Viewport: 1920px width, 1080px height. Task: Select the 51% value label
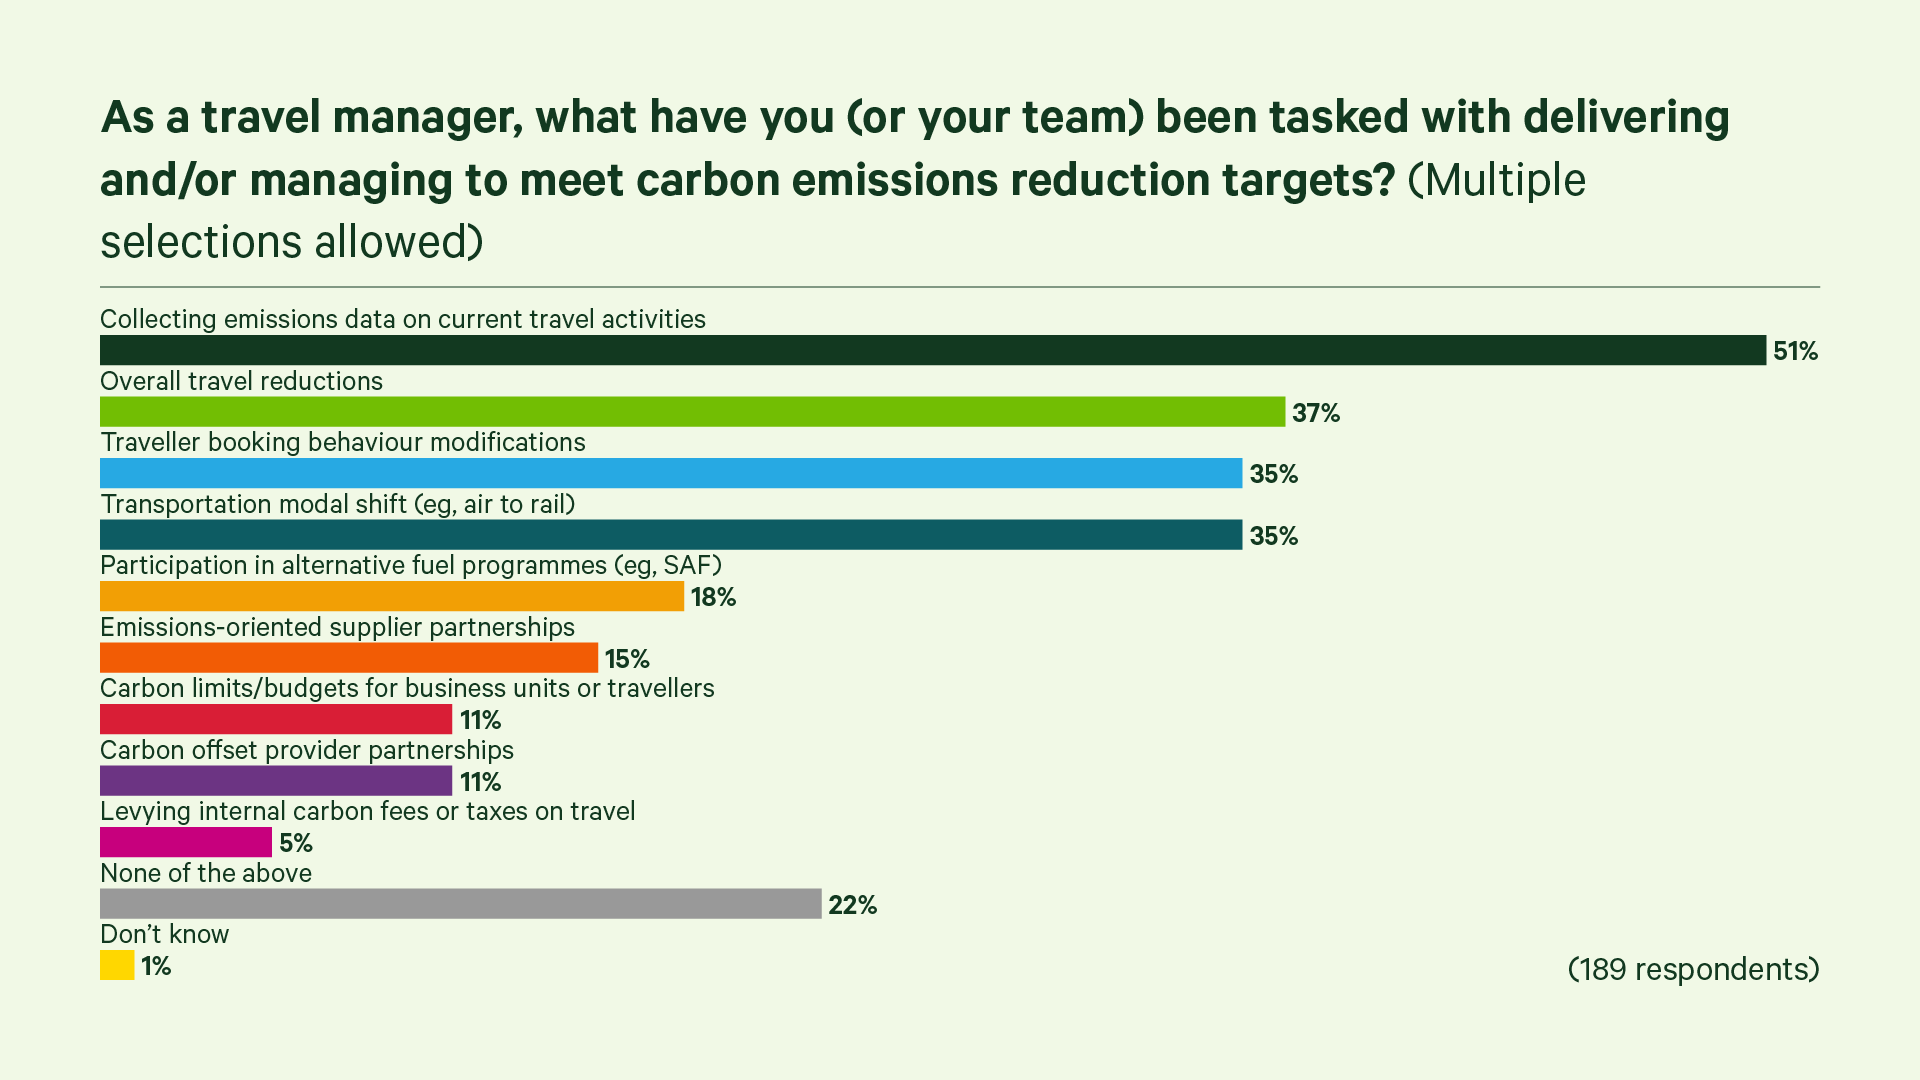pos(1795,351)
